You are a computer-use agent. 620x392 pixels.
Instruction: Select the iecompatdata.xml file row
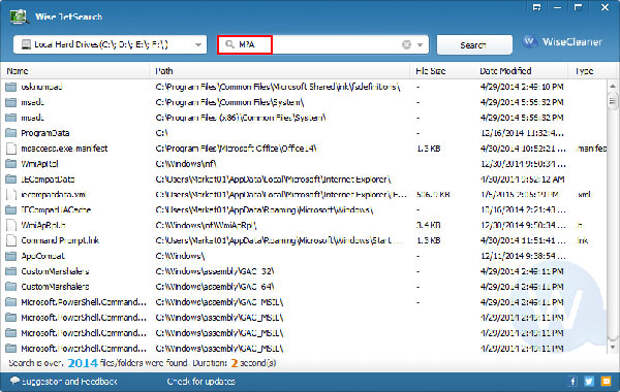coord(304,195)
